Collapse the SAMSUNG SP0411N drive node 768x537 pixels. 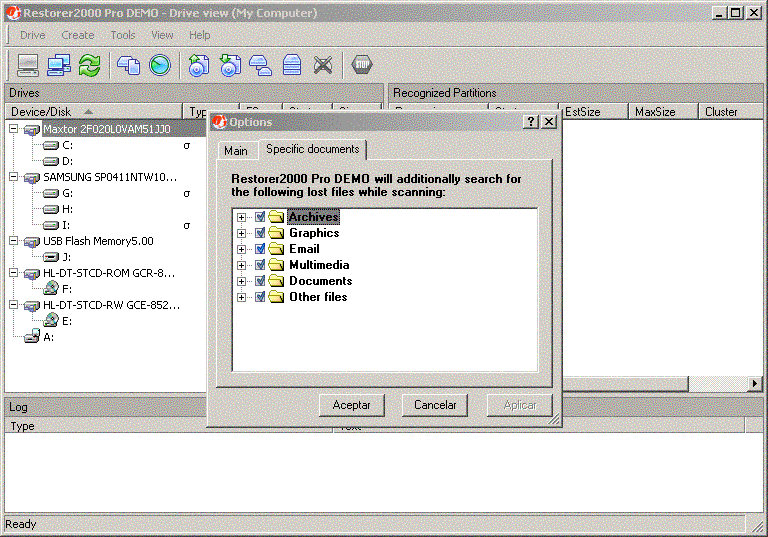click(x=13, y=177)
